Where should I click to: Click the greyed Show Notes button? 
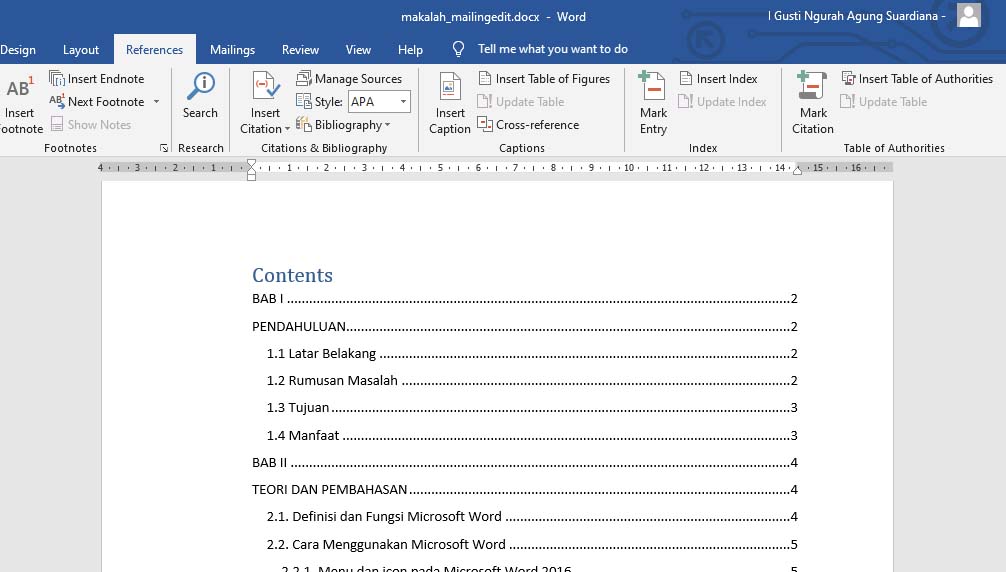click(90, 125)
